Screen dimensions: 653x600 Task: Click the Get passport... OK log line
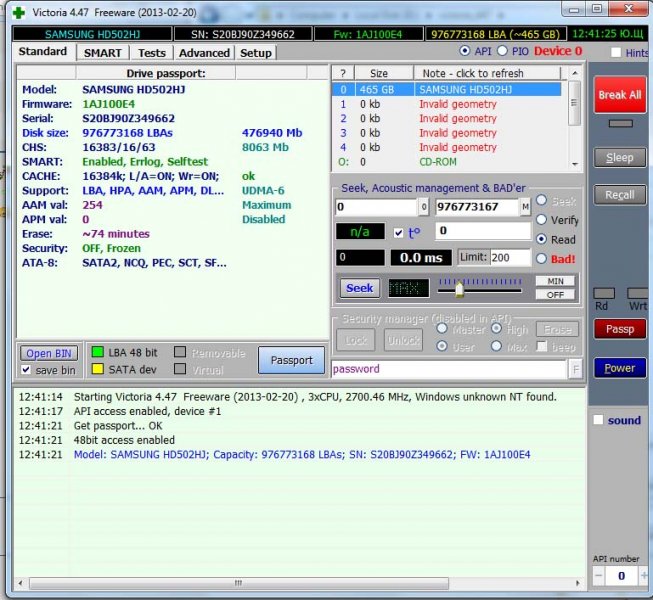coord(118,426)
